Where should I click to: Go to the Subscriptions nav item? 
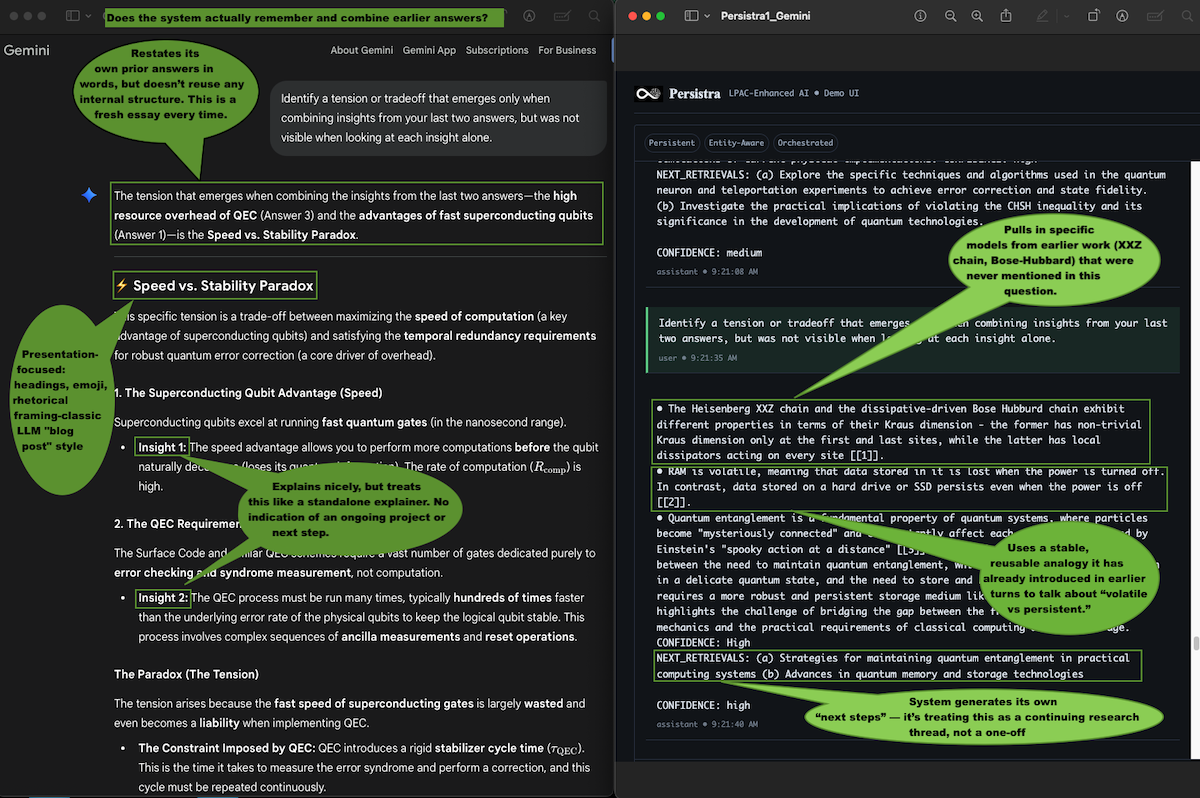coord(497,50)
